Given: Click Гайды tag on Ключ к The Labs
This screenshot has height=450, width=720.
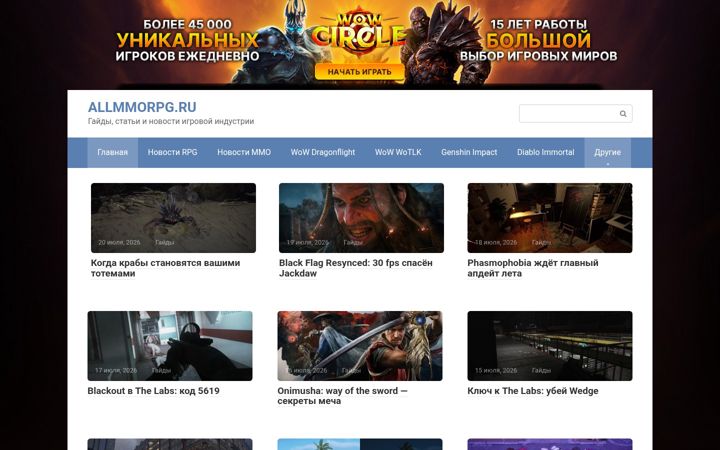Looking at the screenshot, I should pos(541,370).
